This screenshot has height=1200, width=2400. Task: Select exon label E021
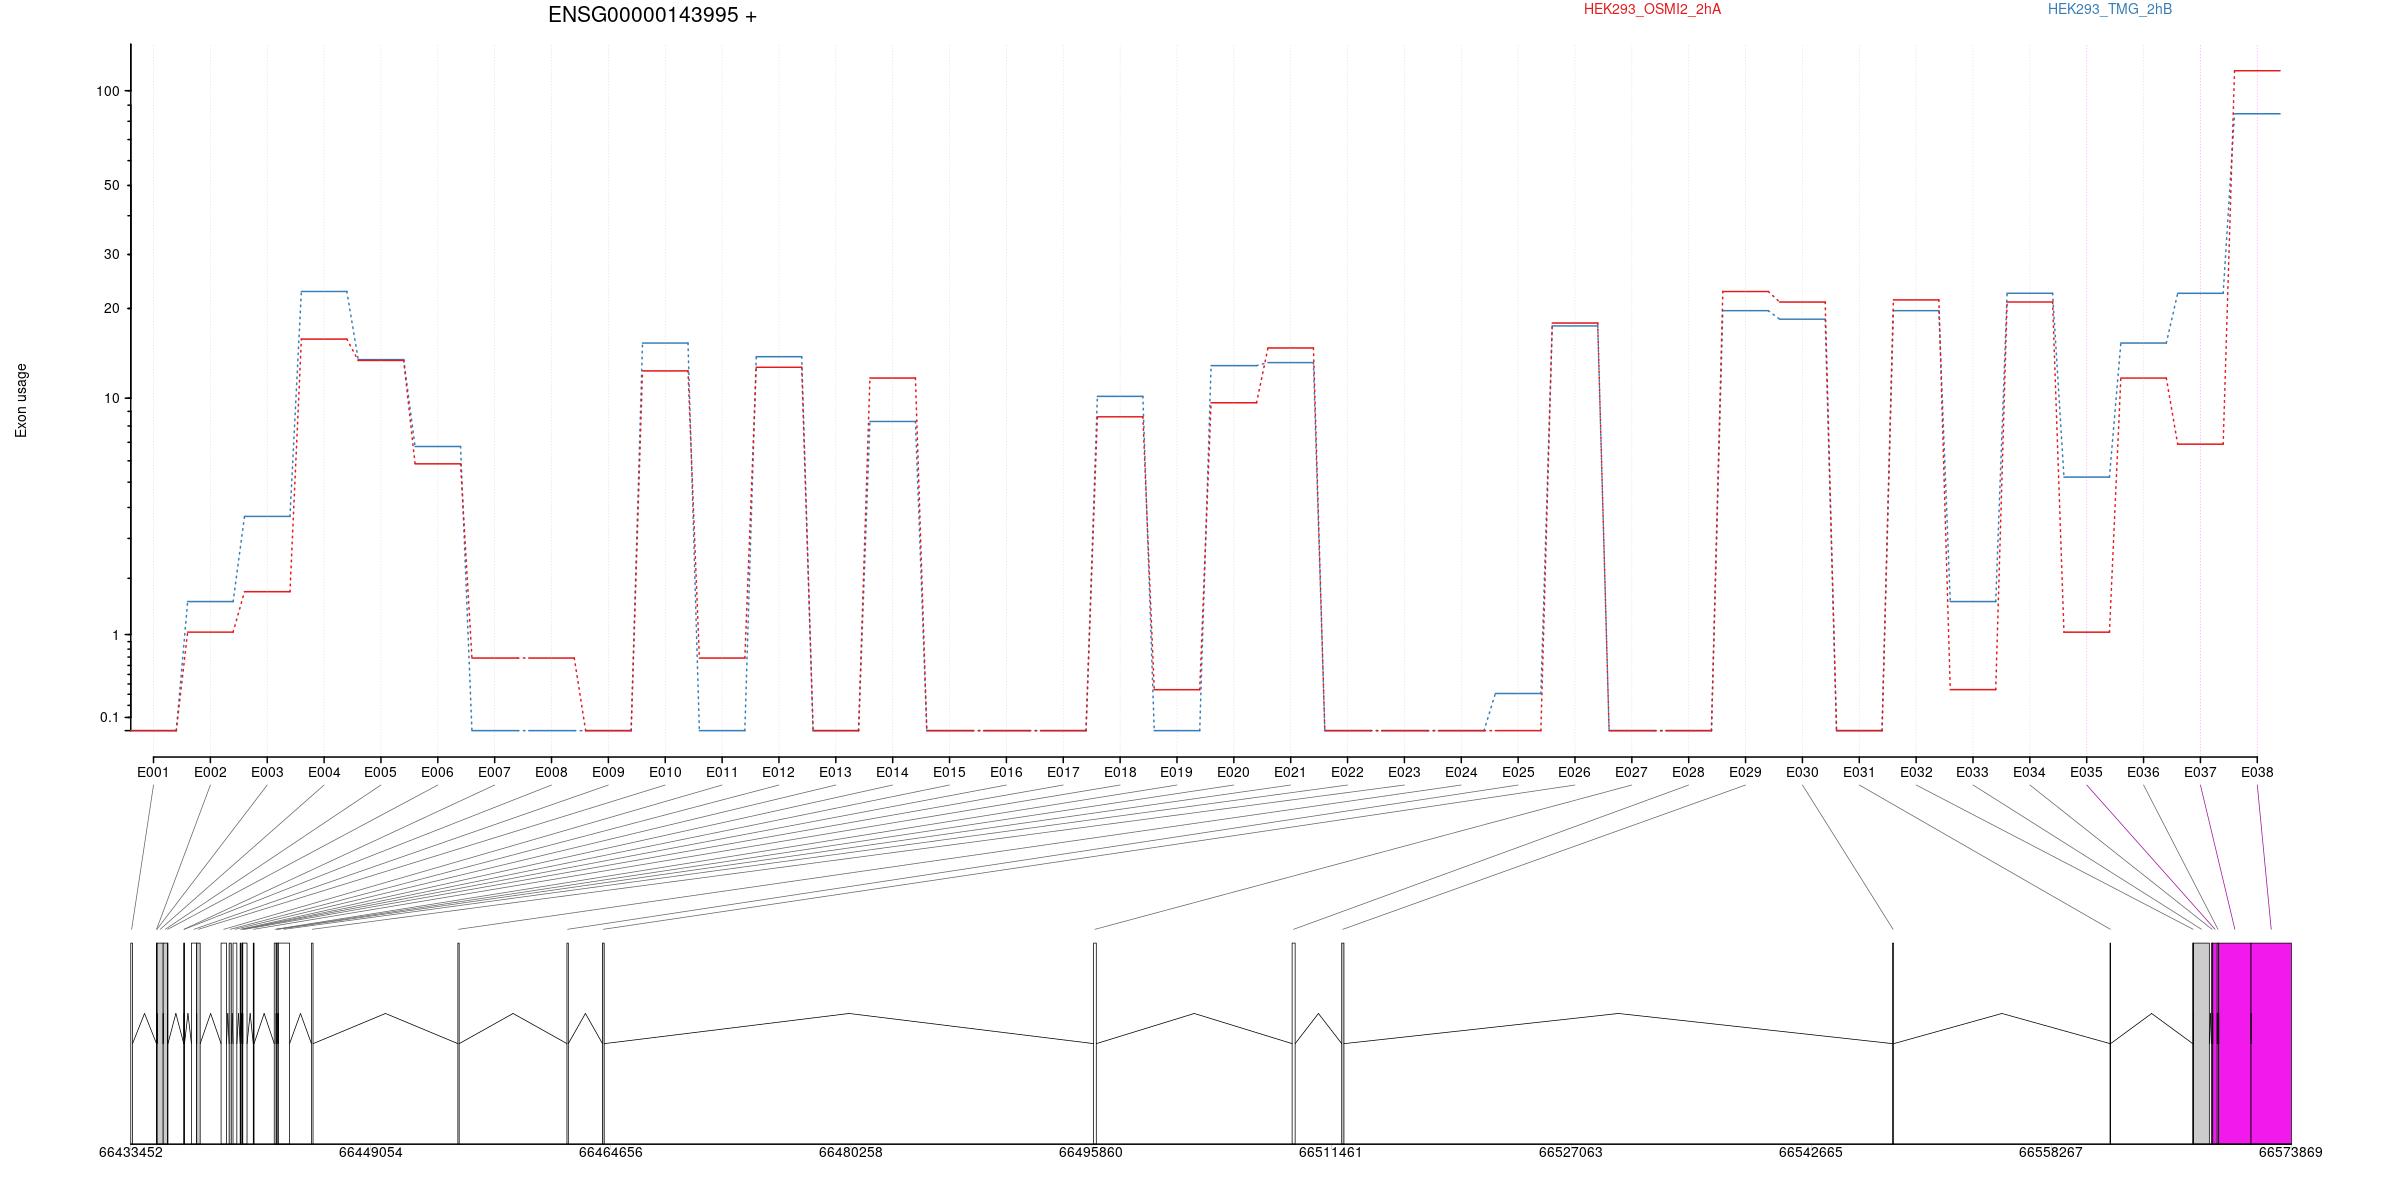1290,772
